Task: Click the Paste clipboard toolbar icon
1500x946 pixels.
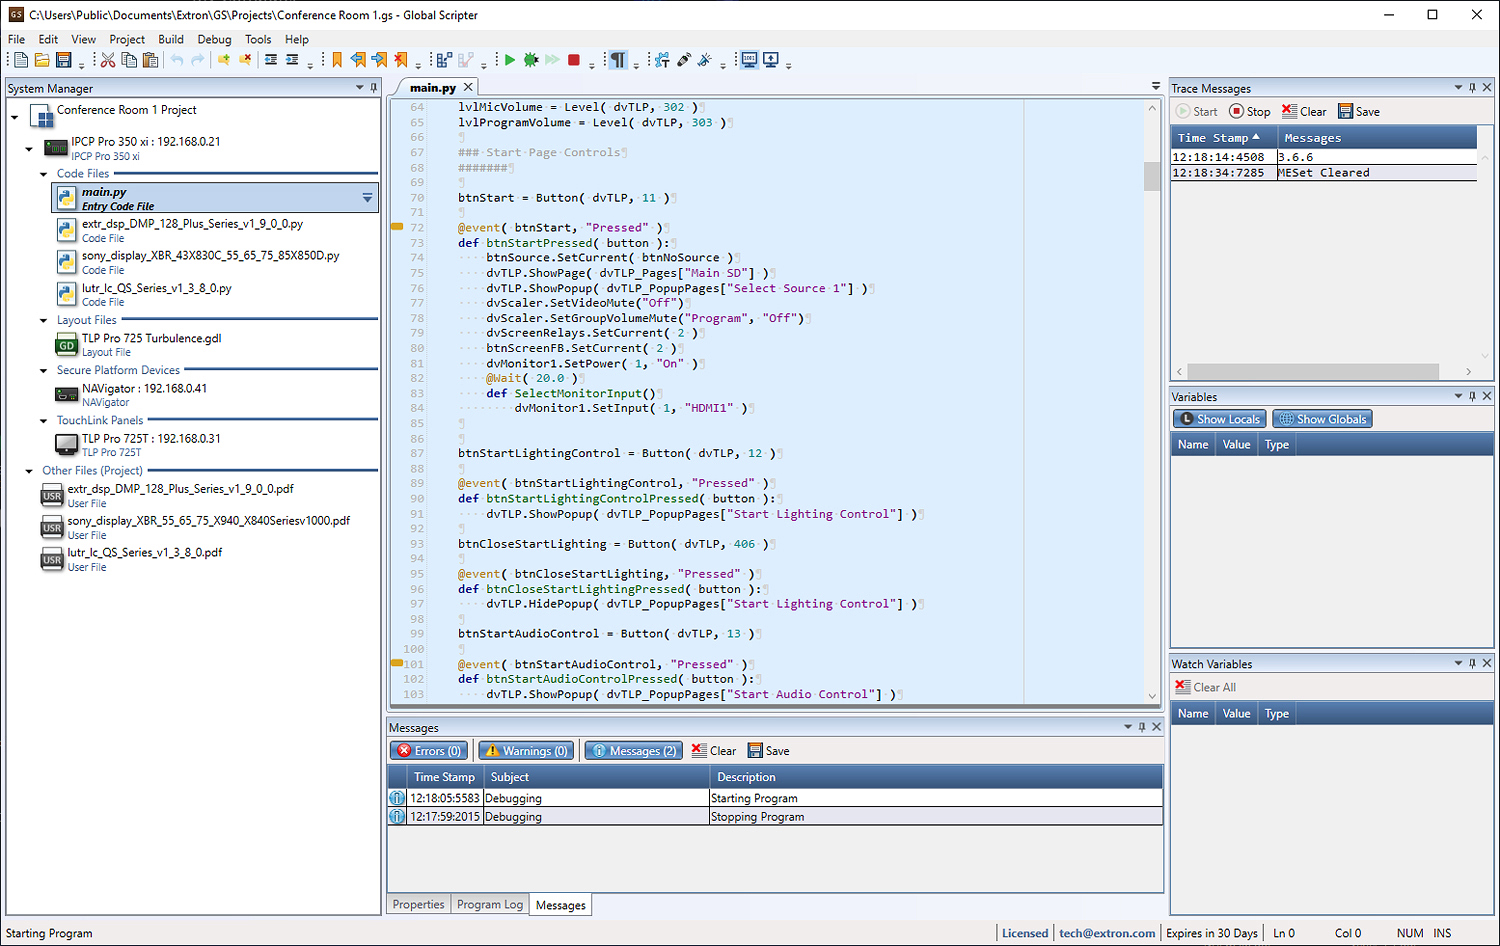Action: 150,60
